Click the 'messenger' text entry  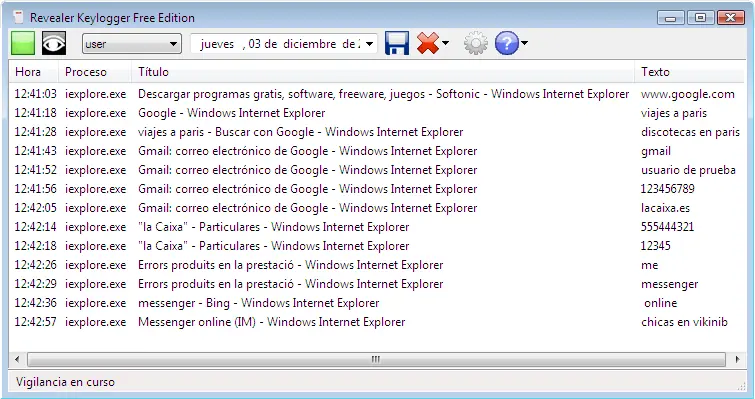click(669, 284)
